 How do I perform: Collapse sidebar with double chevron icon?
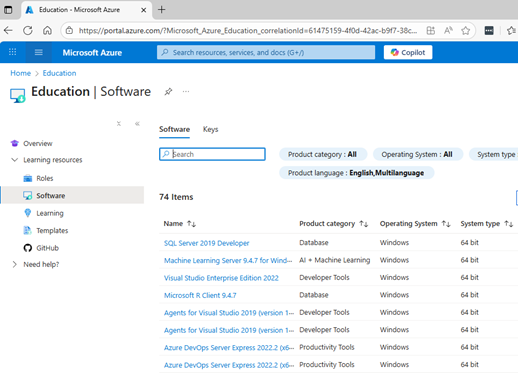point(137,124)
